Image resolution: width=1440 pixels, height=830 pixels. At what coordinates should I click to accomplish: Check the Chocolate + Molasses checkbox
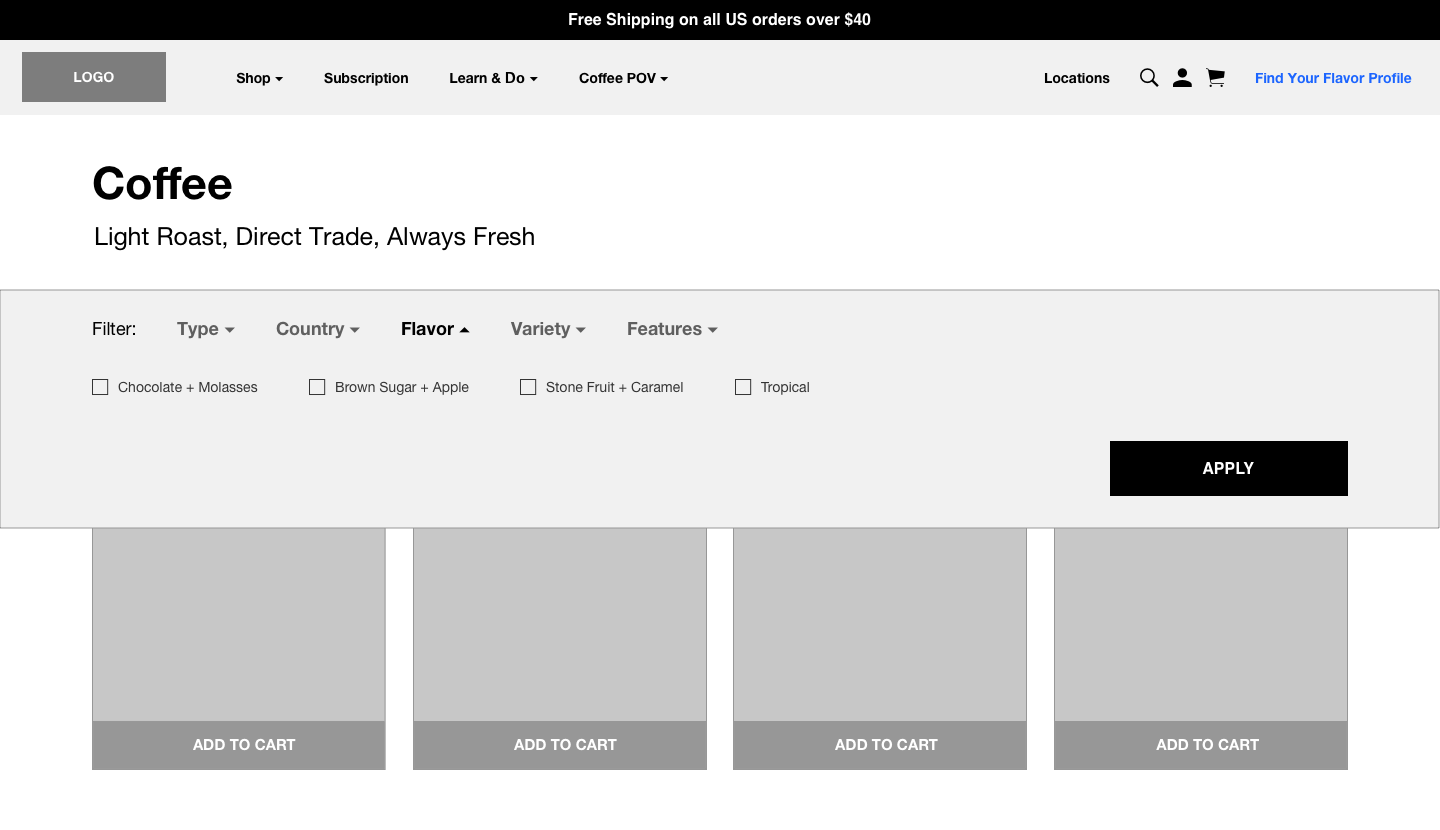click(x=100, y=387)
